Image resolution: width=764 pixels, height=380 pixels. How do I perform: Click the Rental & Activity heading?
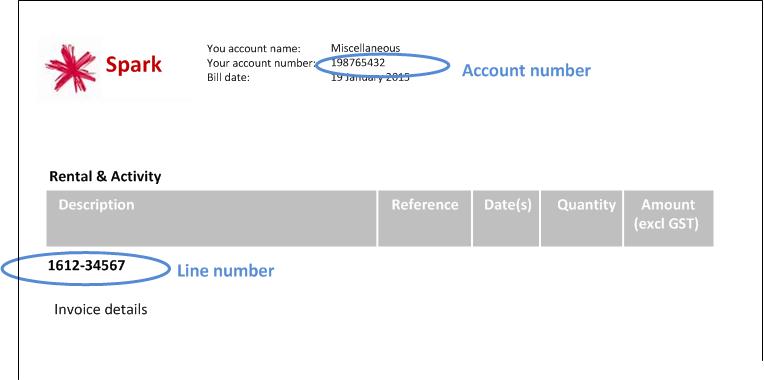point(105,176)
